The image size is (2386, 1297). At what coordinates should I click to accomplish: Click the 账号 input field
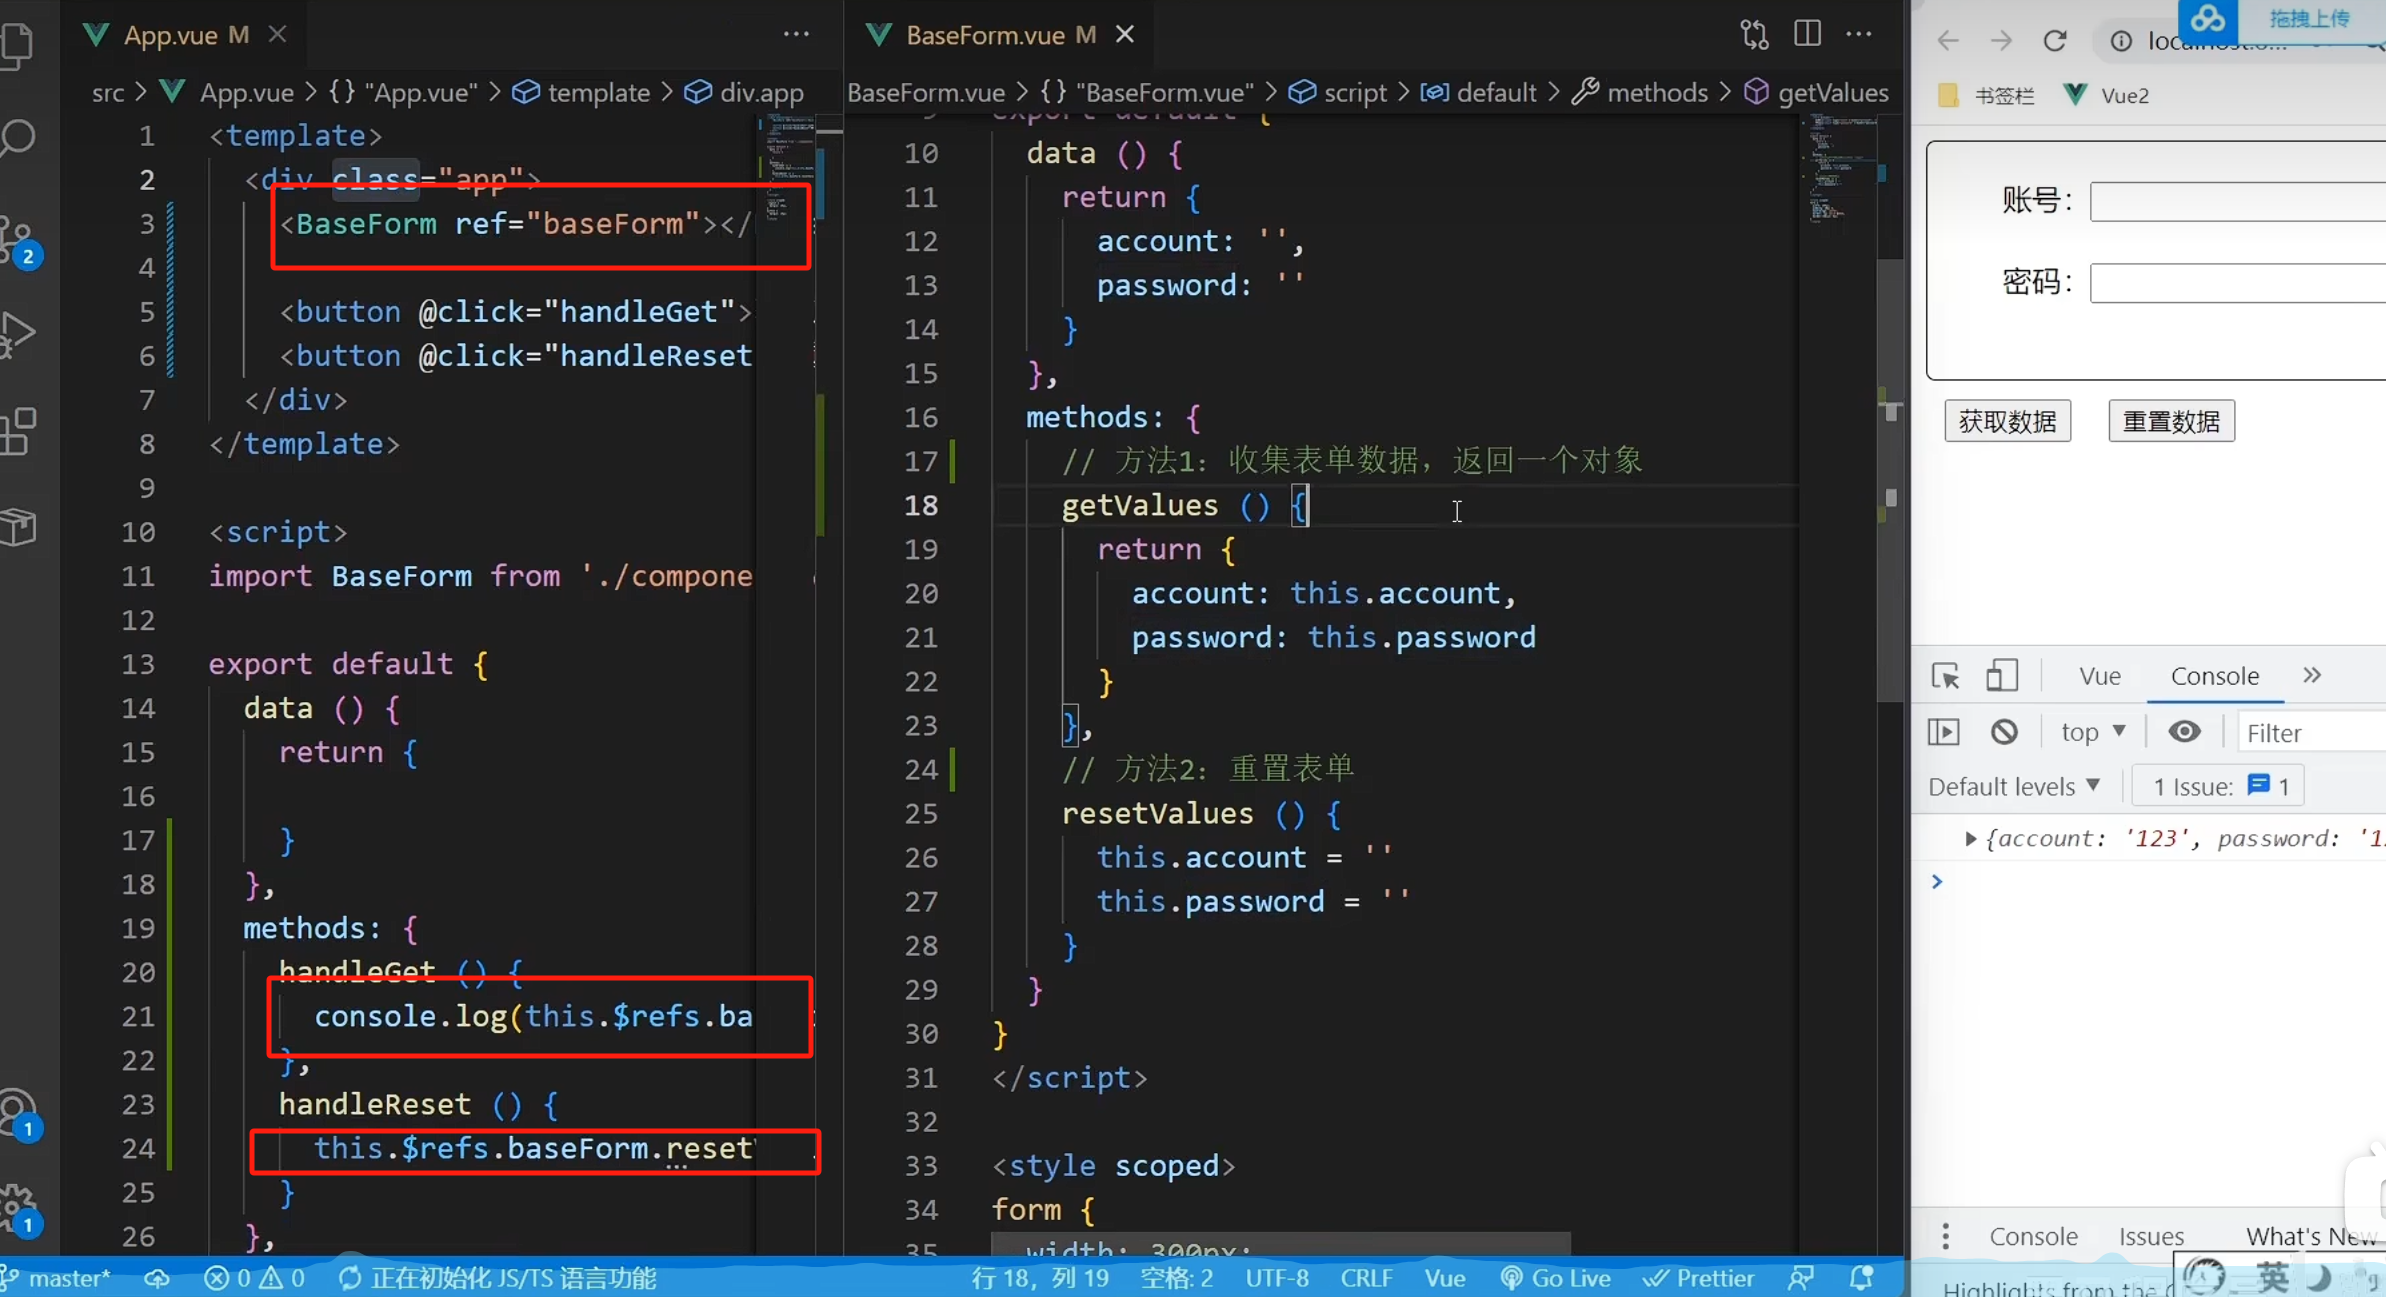pyautogui.click(x=2238, y=201)
